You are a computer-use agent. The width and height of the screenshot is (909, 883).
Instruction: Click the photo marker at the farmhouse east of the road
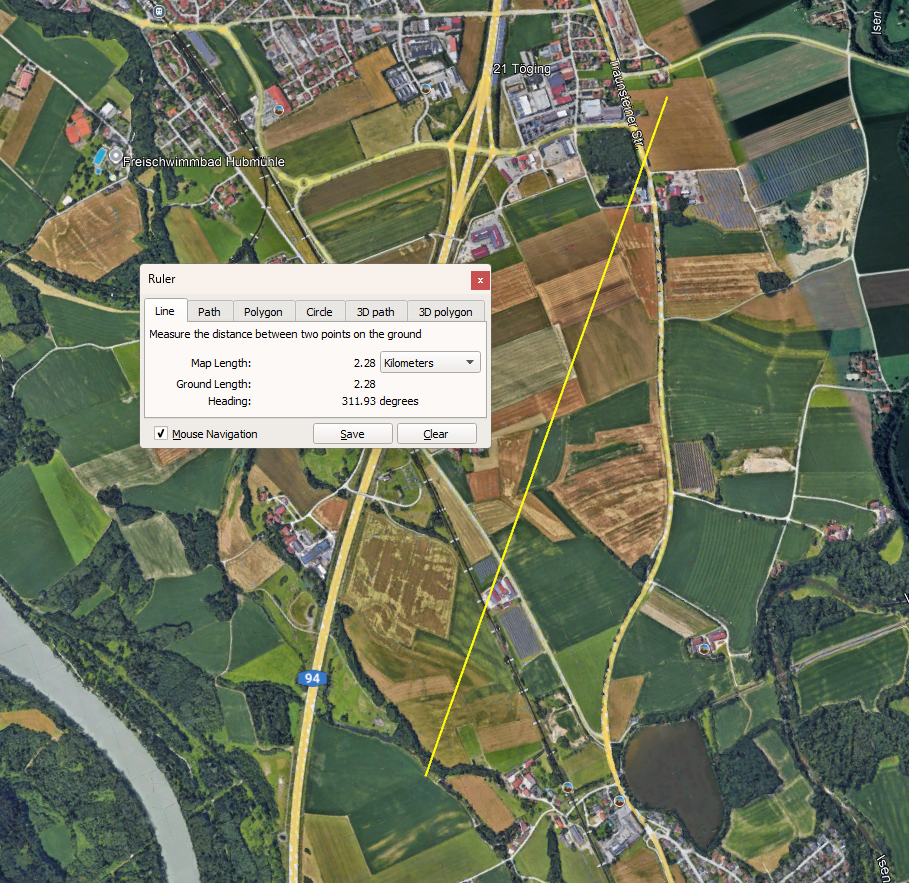coord(704,648)
